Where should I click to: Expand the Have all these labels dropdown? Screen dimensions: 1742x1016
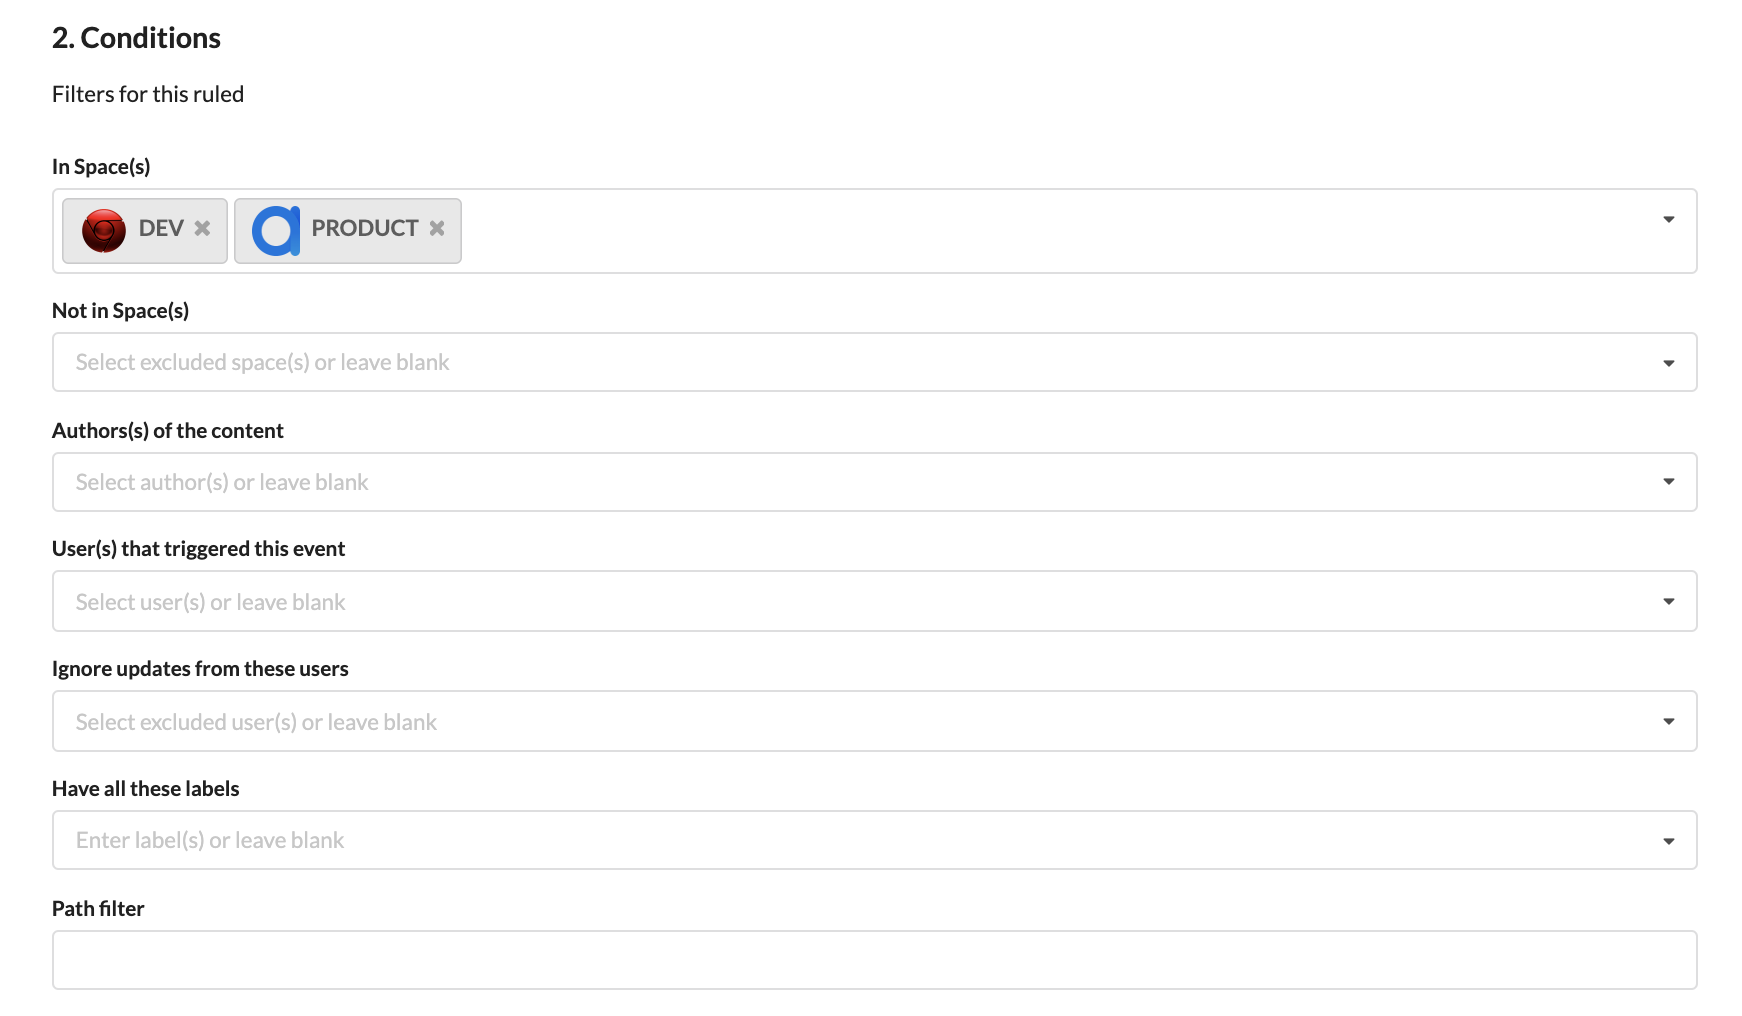[x=1667, y=840]
